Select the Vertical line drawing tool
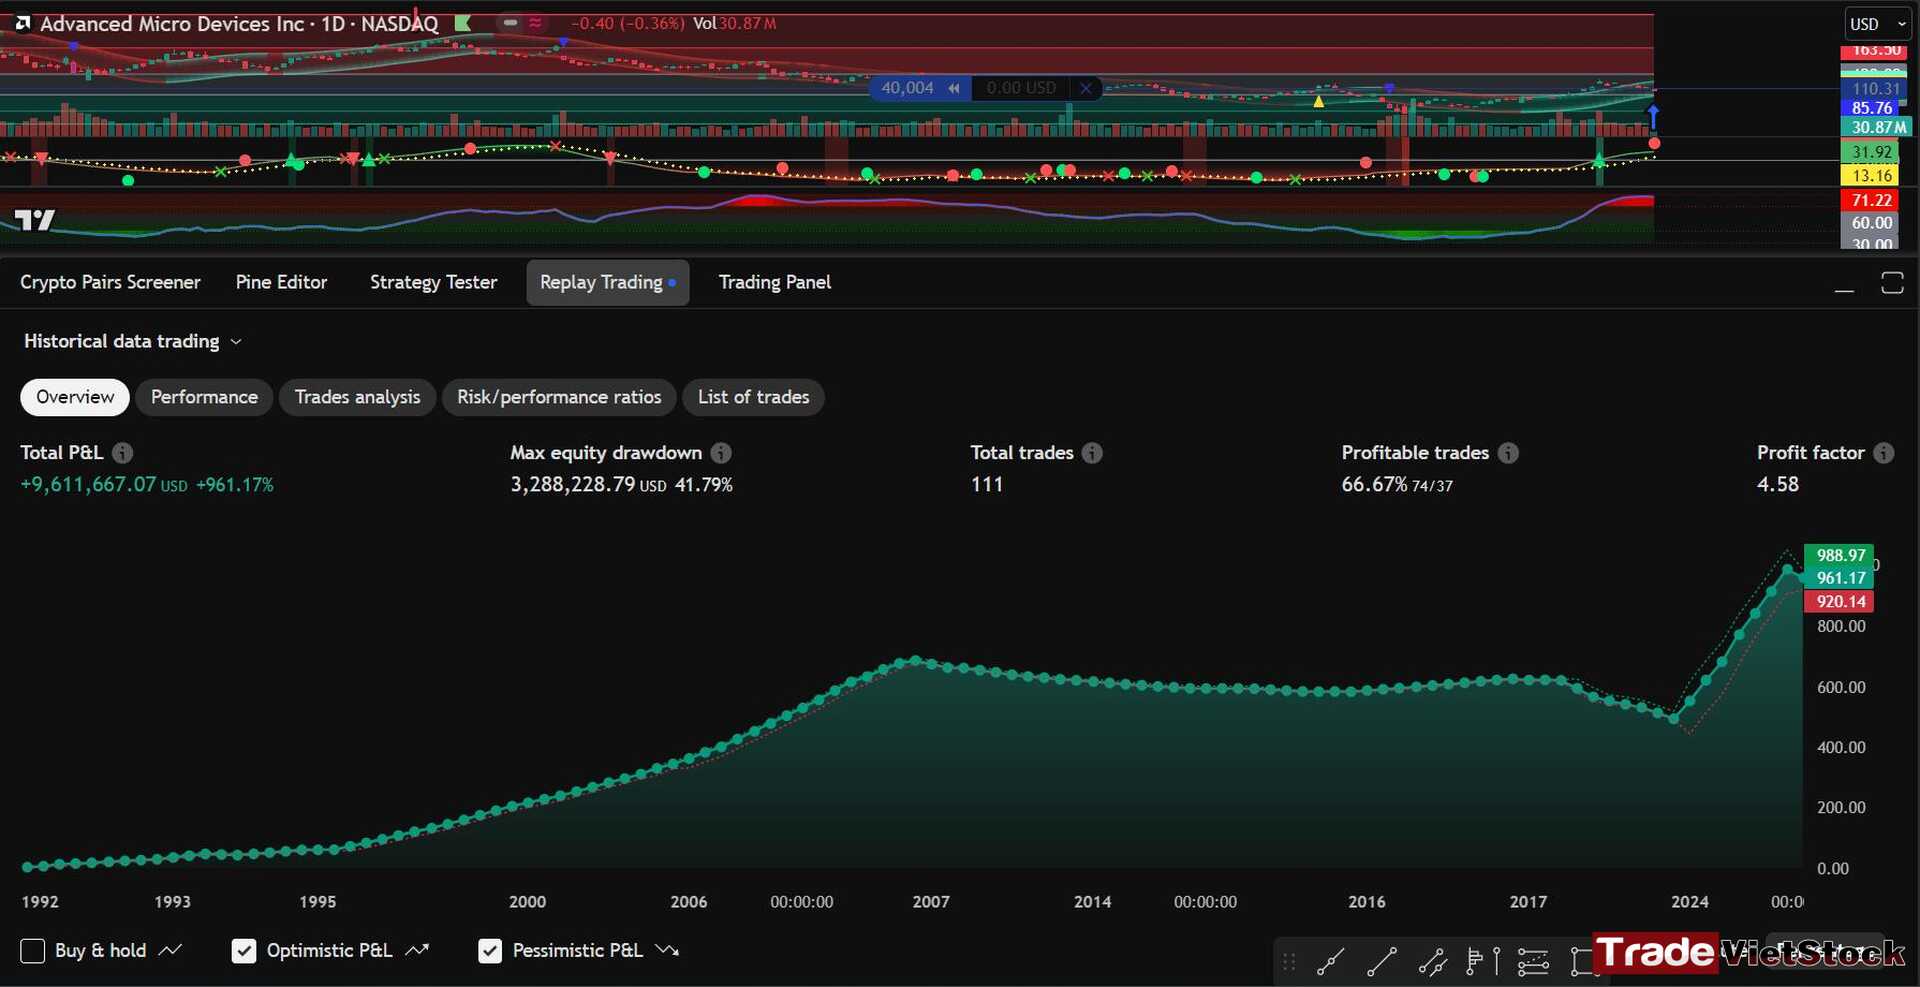Screen dimensions: 1920x987 pyautogui.click(x=1496, y=962)
